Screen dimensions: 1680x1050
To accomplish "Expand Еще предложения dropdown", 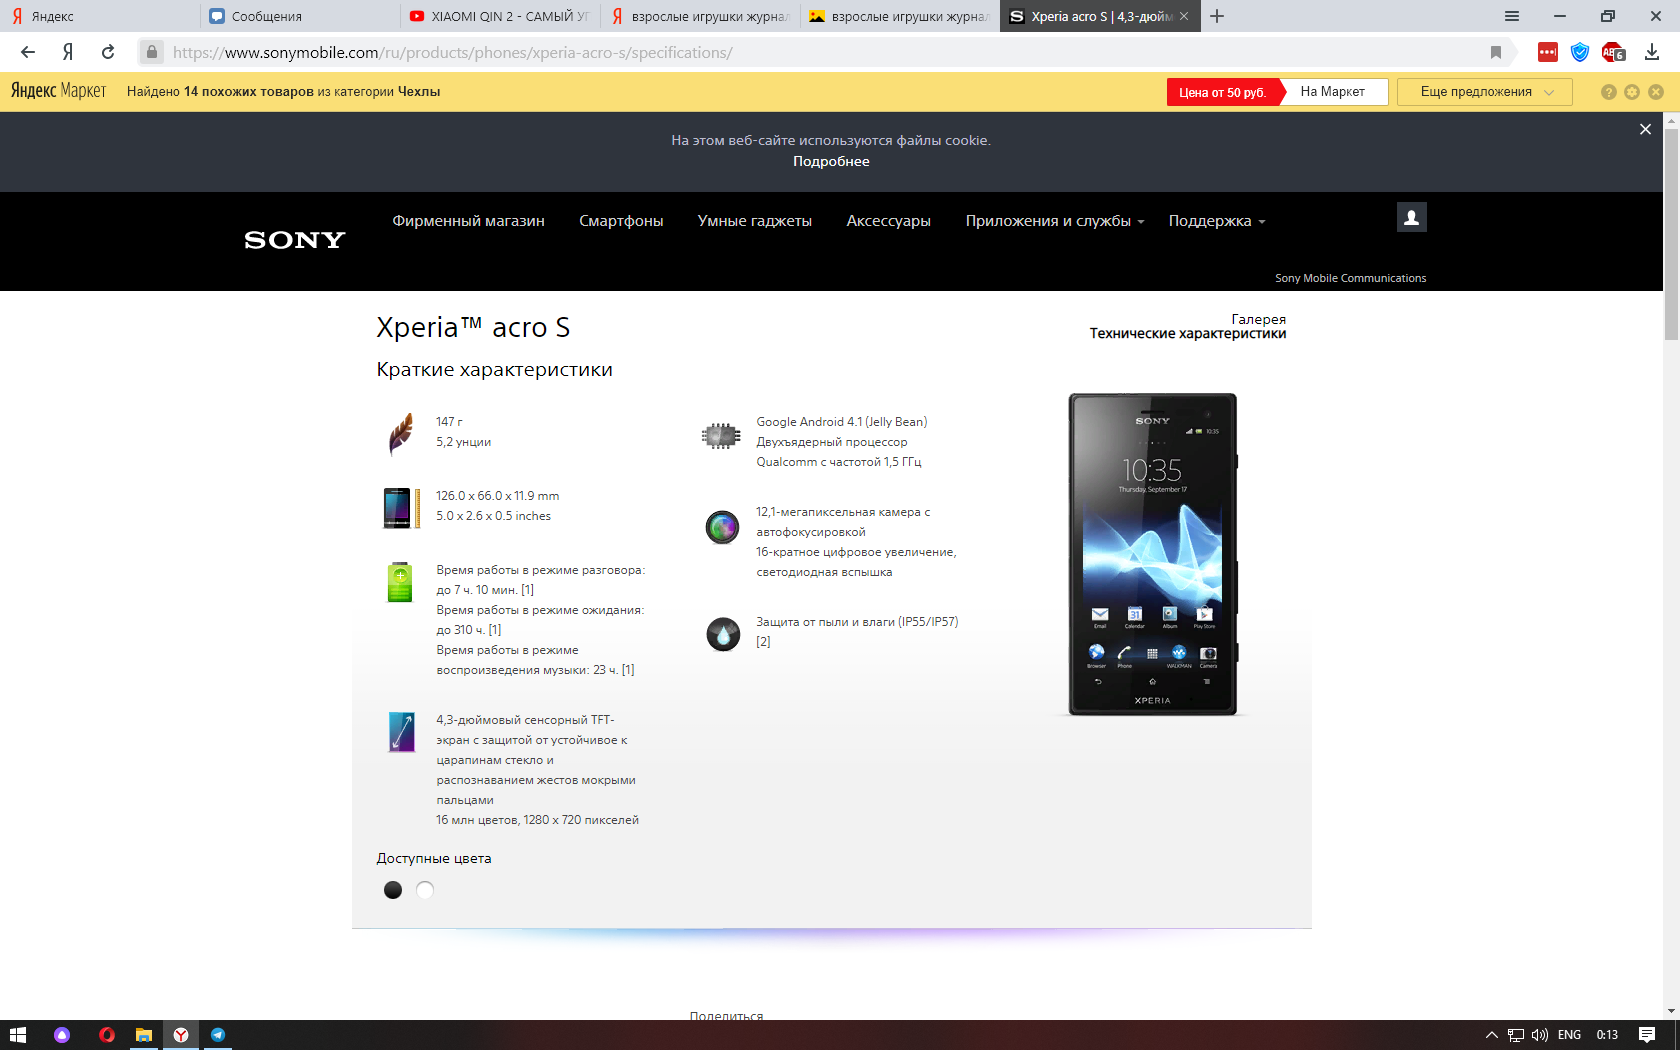I will click(x=1485, y=92).
